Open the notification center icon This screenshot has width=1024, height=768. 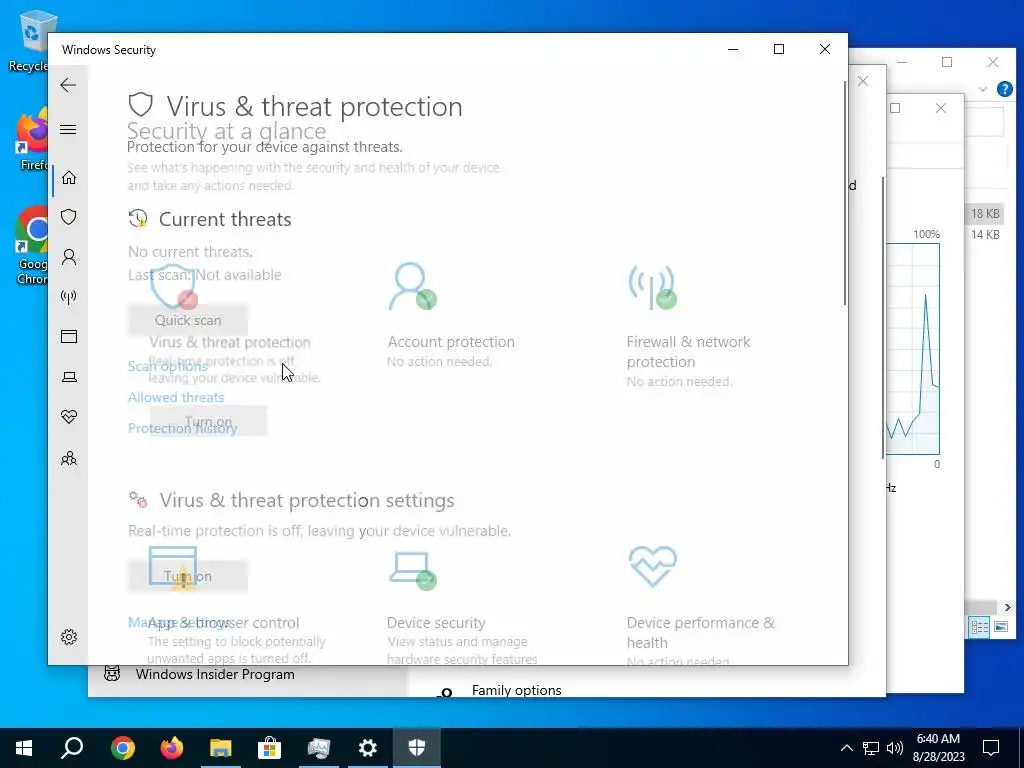991,748
